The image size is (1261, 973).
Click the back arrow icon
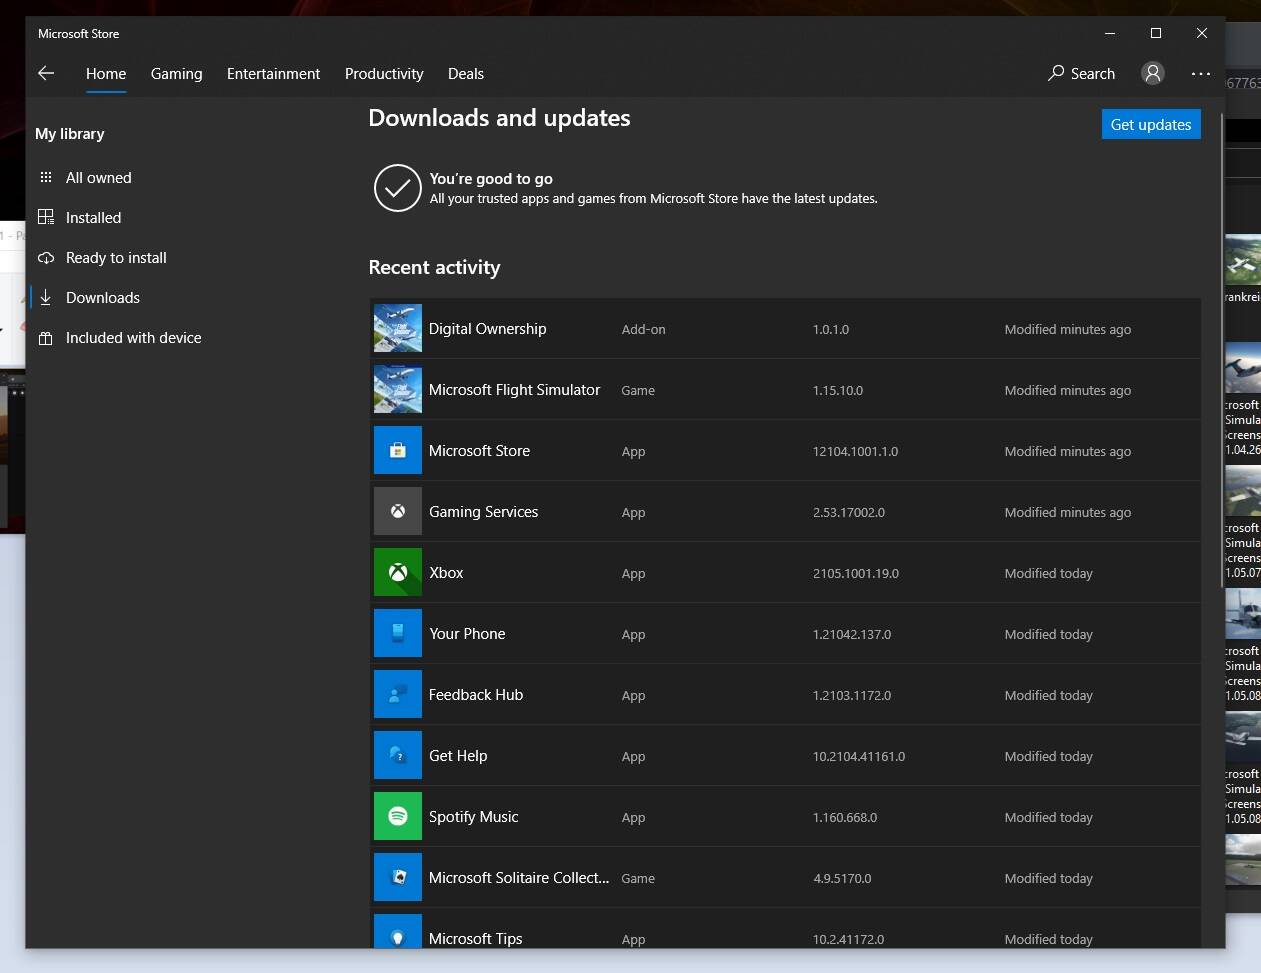click(46, 73)
